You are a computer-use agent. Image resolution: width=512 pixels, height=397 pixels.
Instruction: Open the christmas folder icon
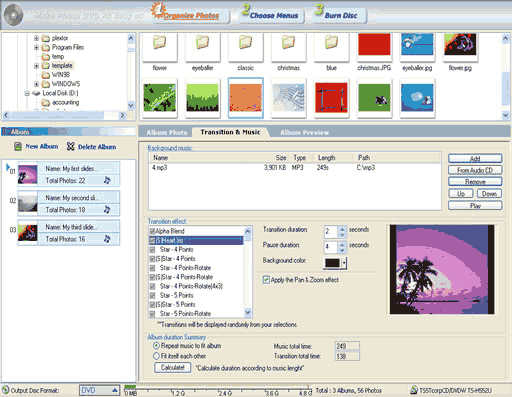(288, 42)
